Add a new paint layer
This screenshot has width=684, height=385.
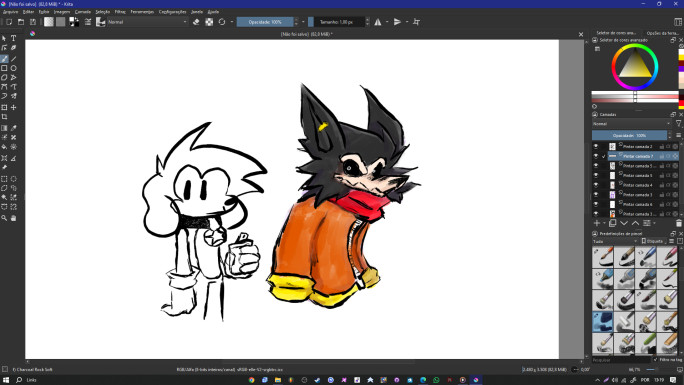pyautogui.click(x=597, y=223)
